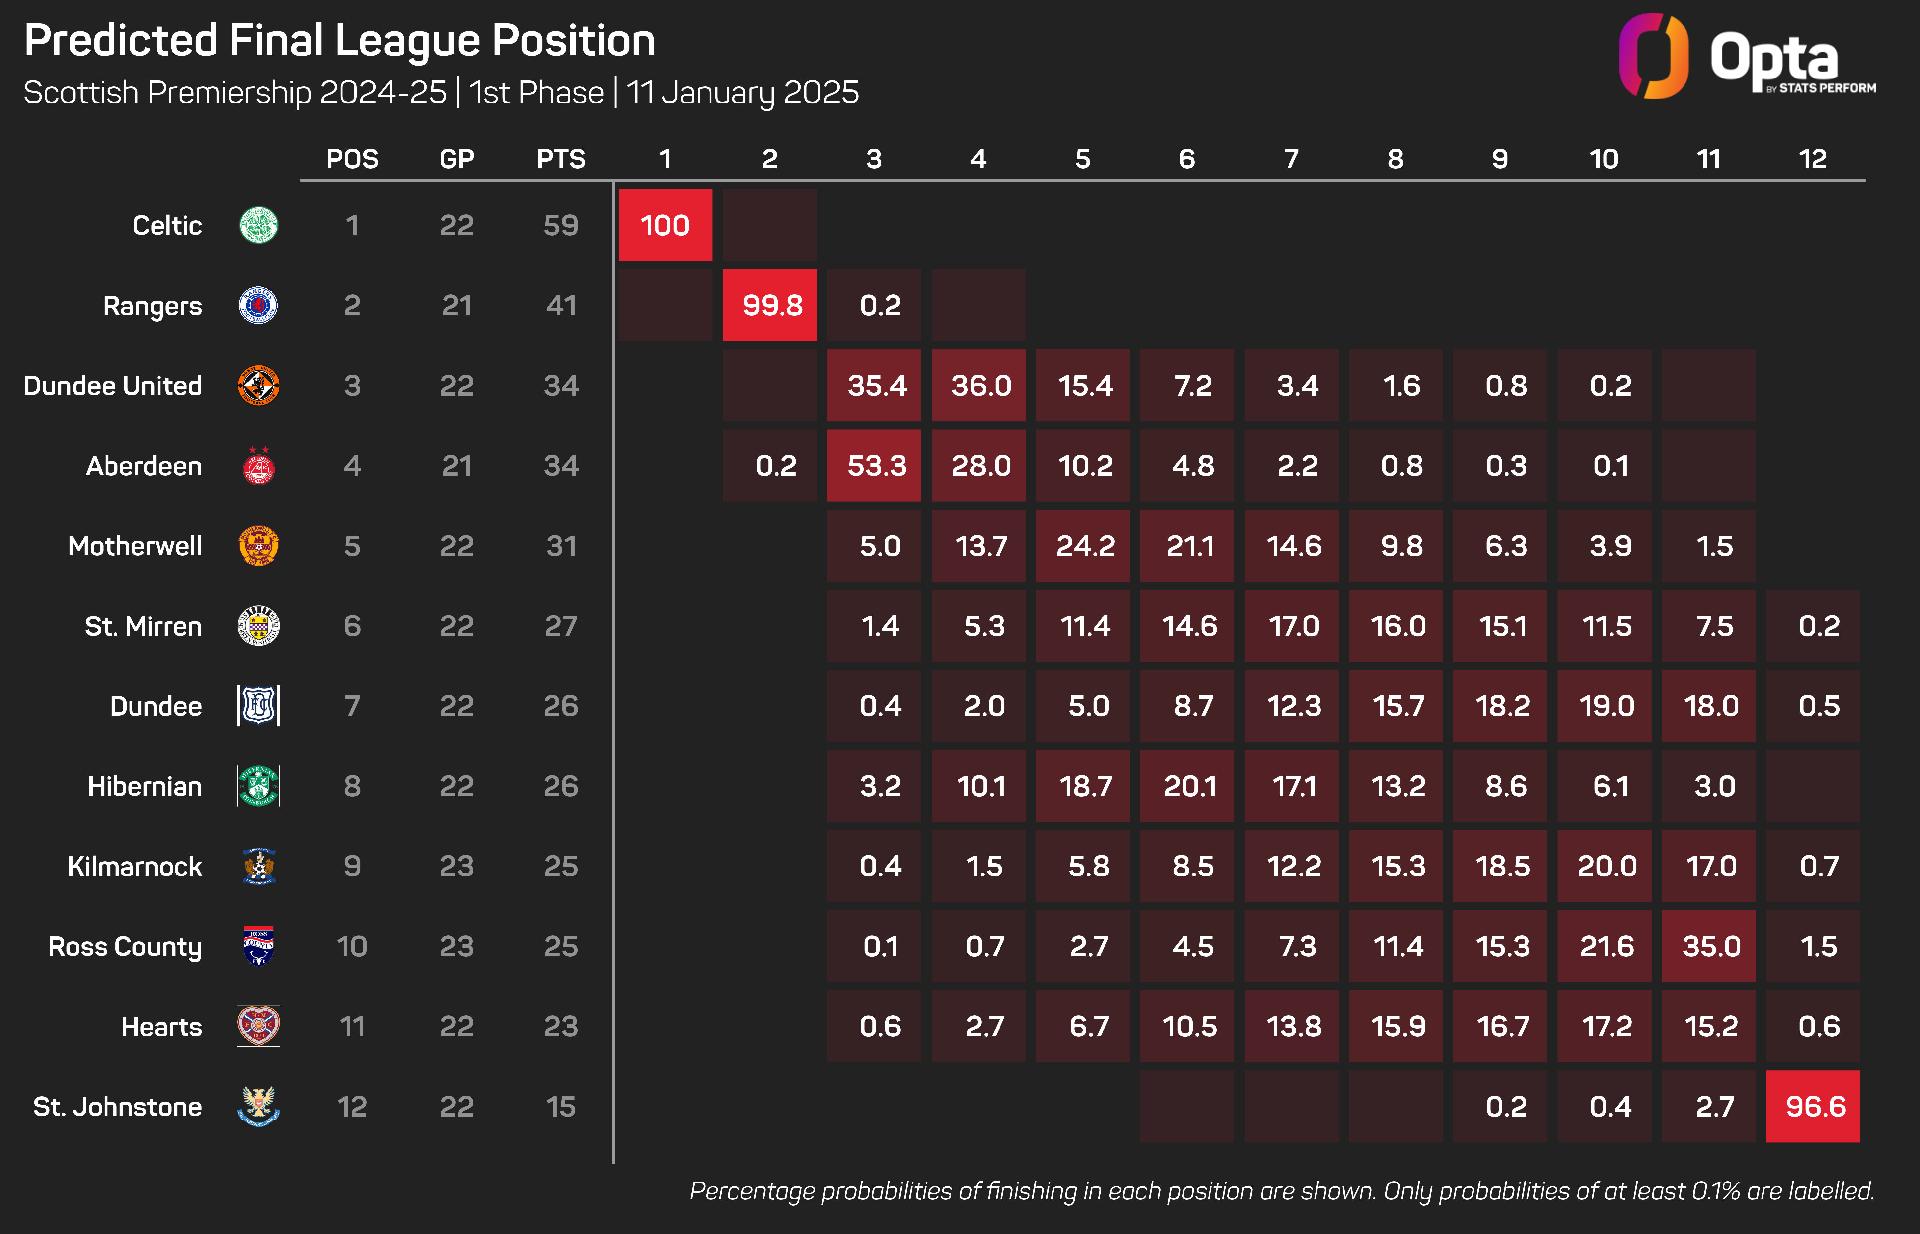Viewport: 1920px width, 1234px height.
Task: Click the PTS column header
Action: pos(561,159)
